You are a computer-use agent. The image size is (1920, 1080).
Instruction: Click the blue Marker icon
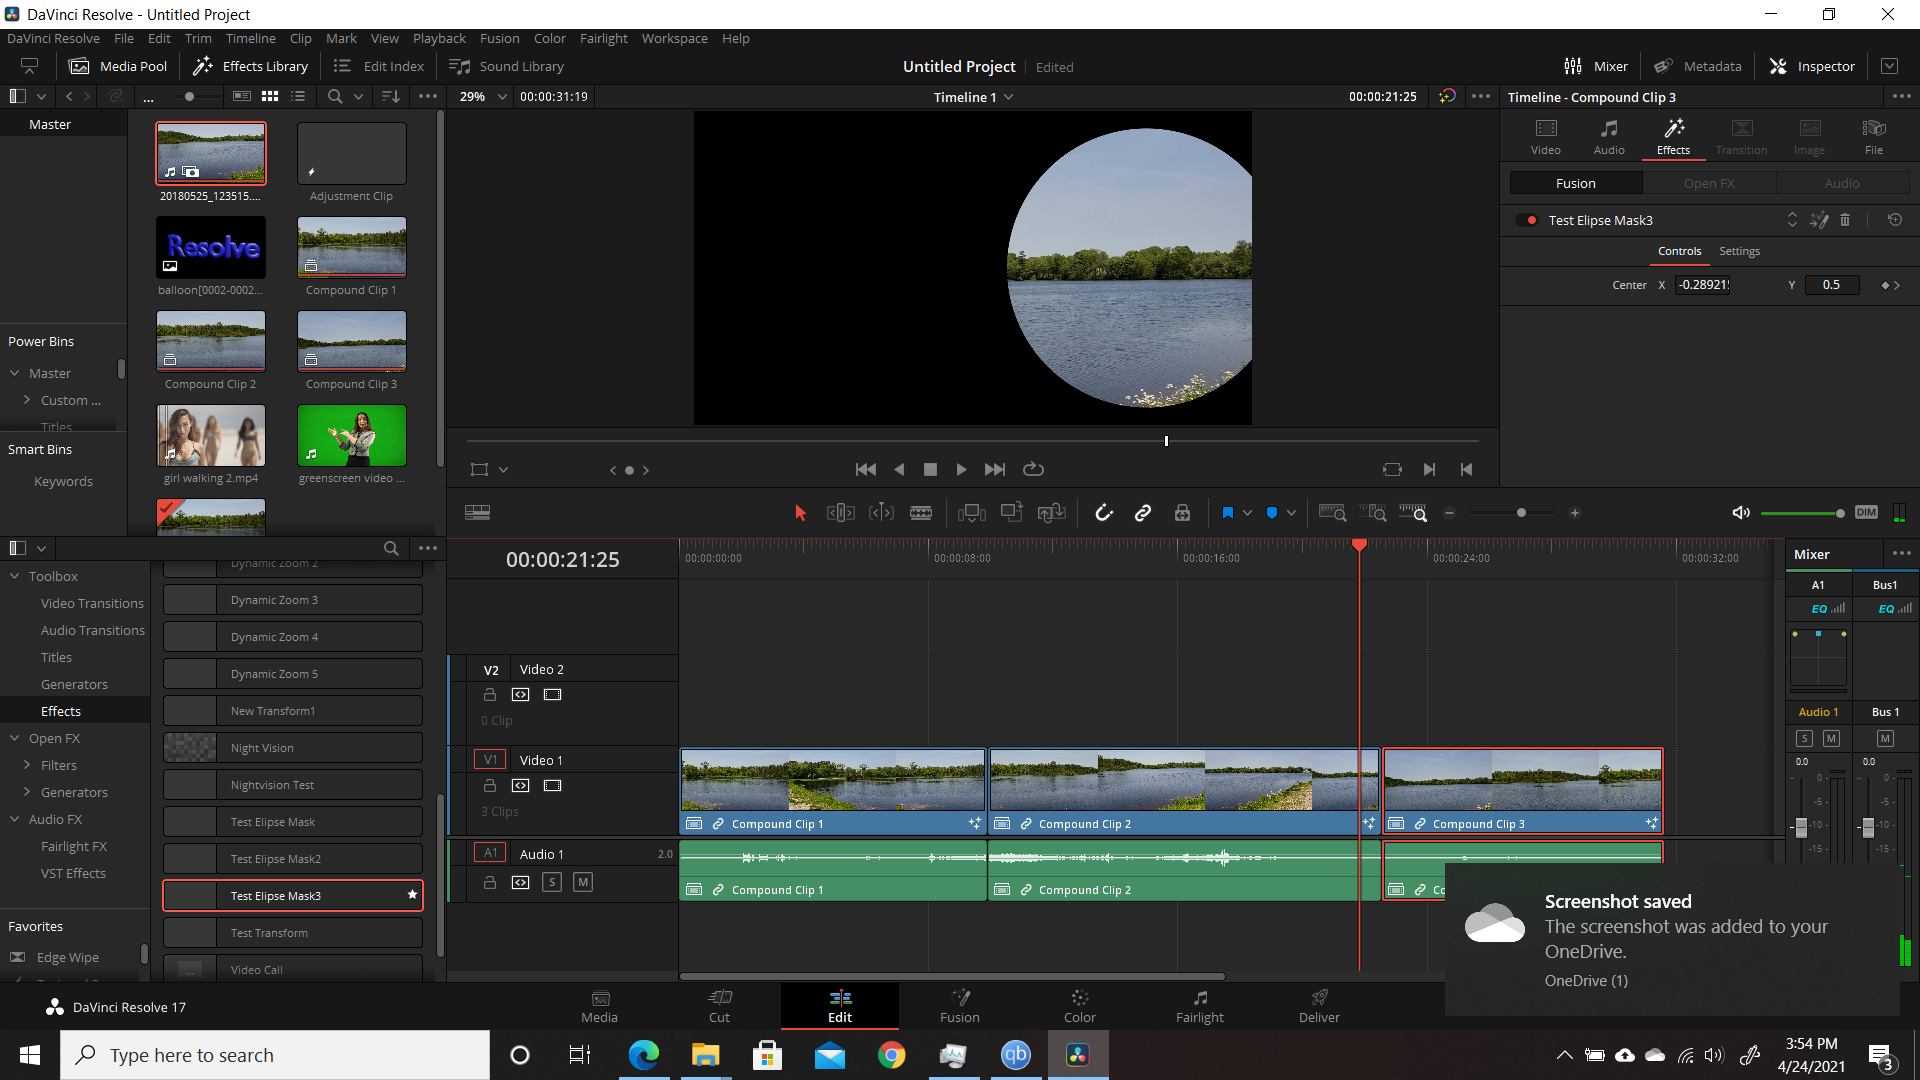point(1272,513)
